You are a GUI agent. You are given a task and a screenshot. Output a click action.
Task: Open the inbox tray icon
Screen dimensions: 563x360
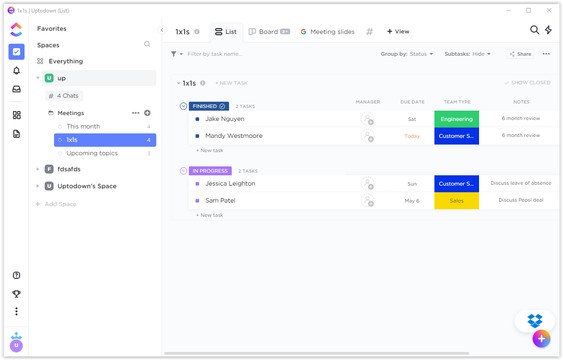[x=17, y=89]
